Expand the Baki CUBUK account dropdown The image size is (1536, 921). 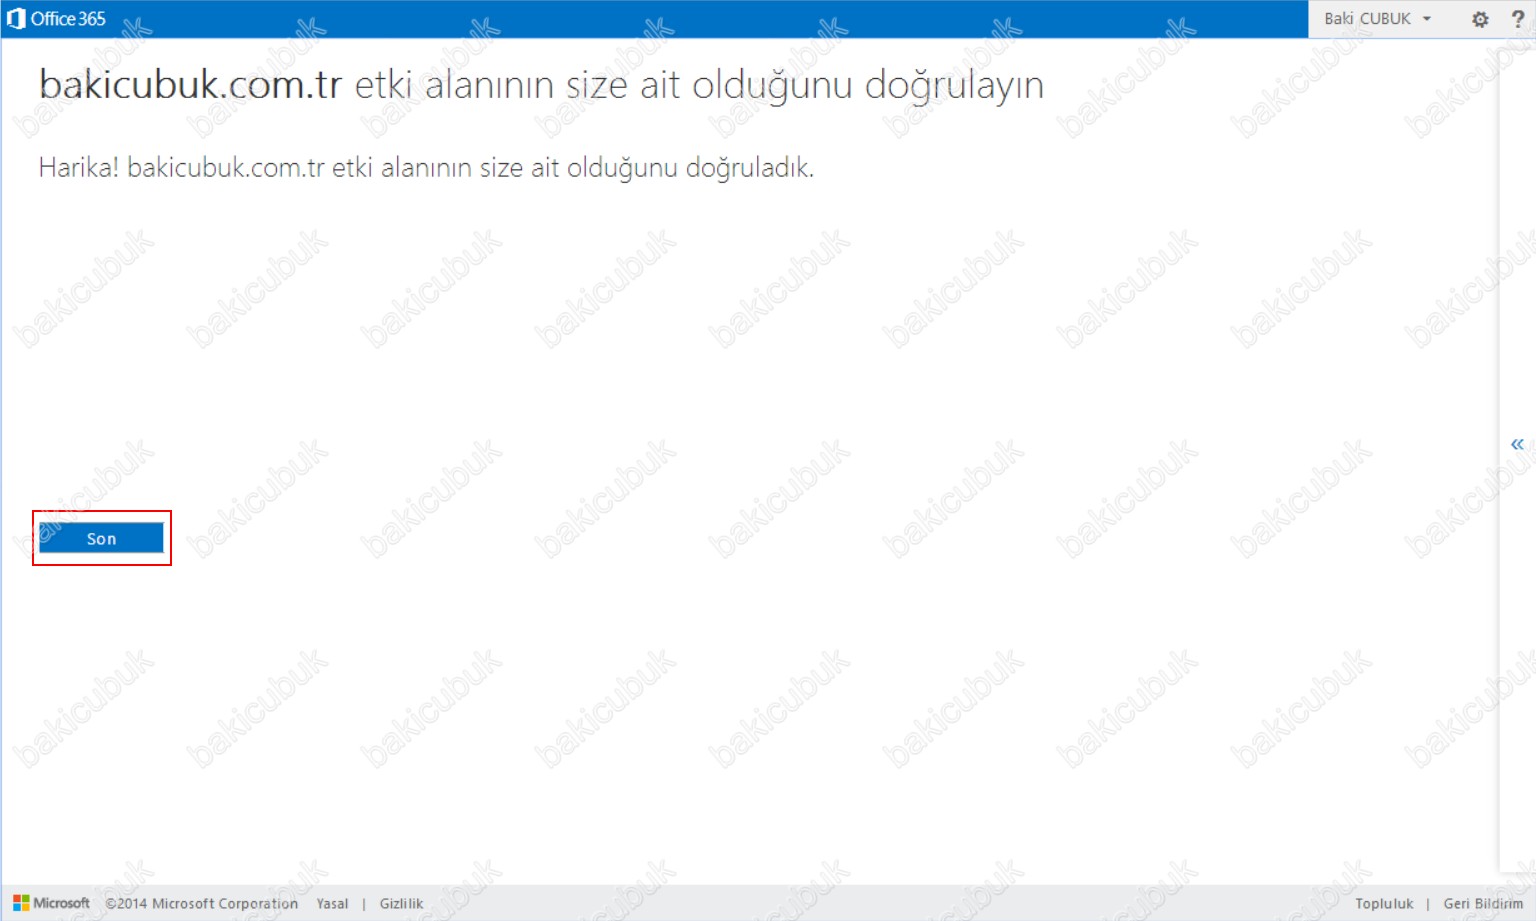point(1377,19)
